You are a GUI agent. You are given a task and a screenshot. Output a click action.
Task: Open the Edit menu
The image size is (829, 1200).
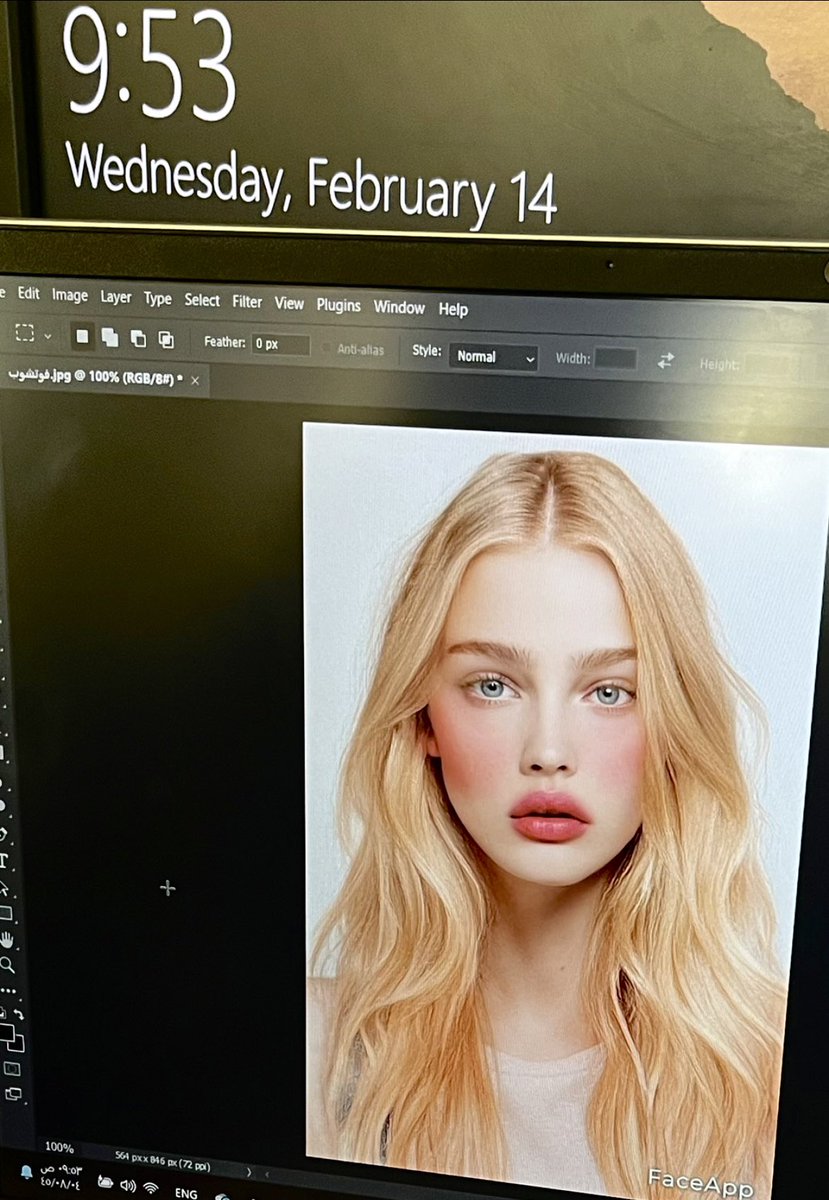click(28, 294)
